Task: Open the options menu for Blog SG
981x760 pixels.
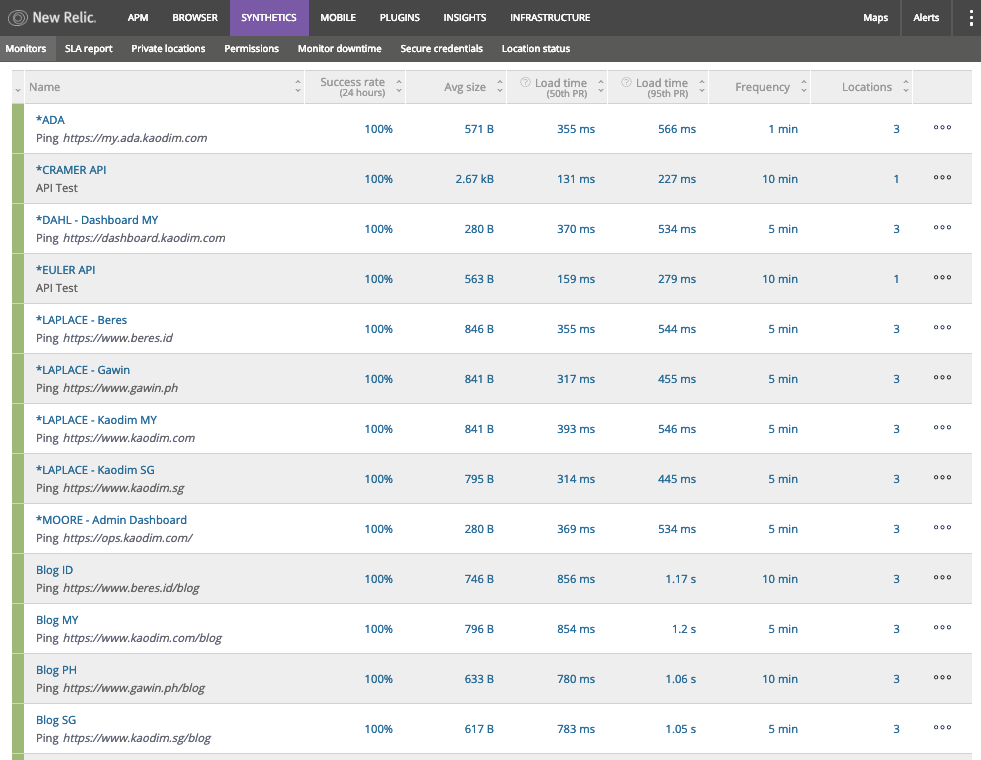Action: tap(942, 728)
